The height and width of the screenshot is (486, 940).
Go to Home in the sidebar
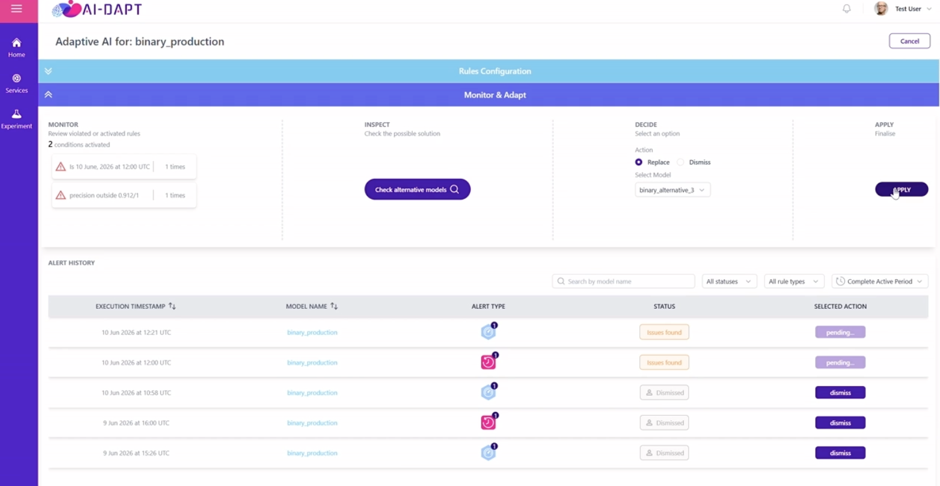[17, 47]
